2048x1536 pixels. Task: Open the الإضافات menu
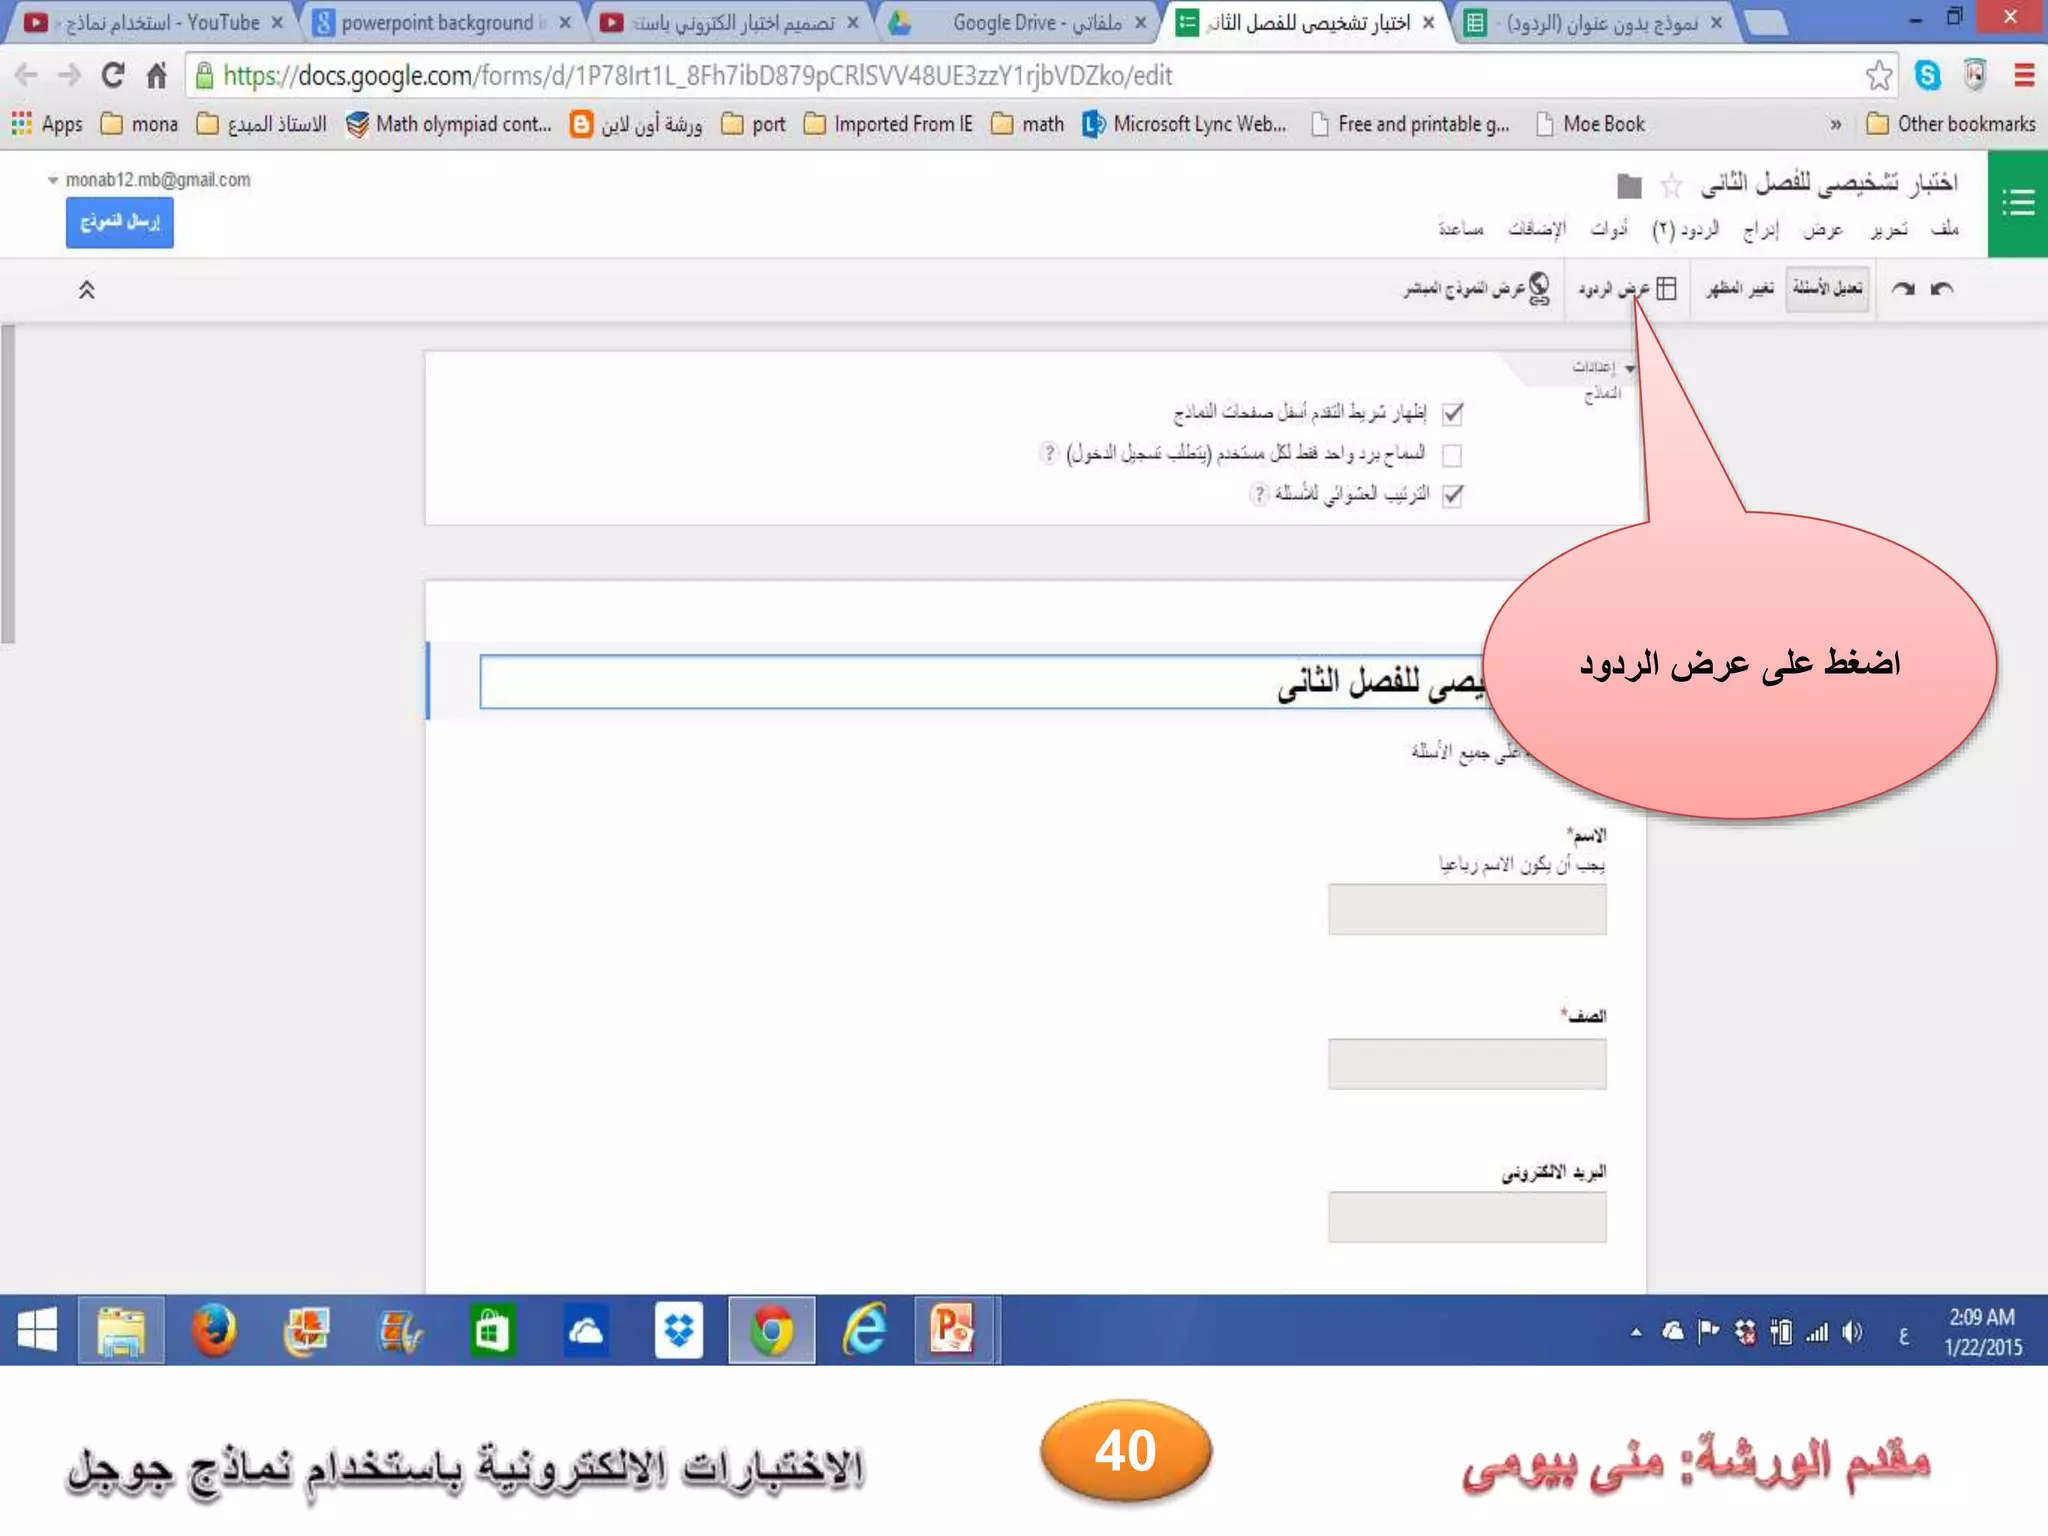1537,229
